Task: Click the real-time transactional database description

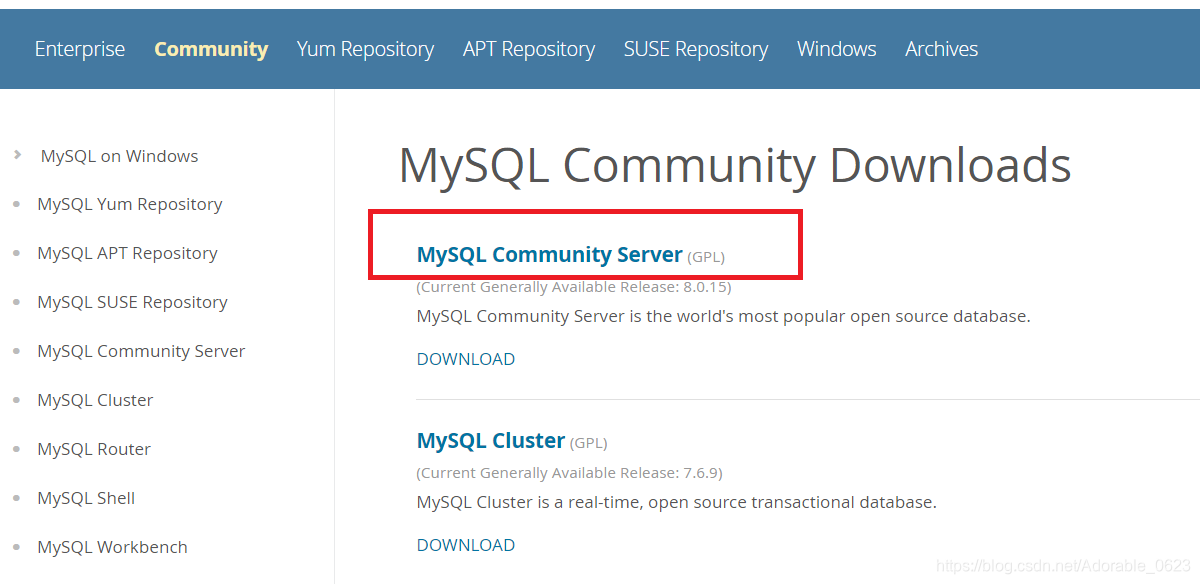Action: coord(677,503)
